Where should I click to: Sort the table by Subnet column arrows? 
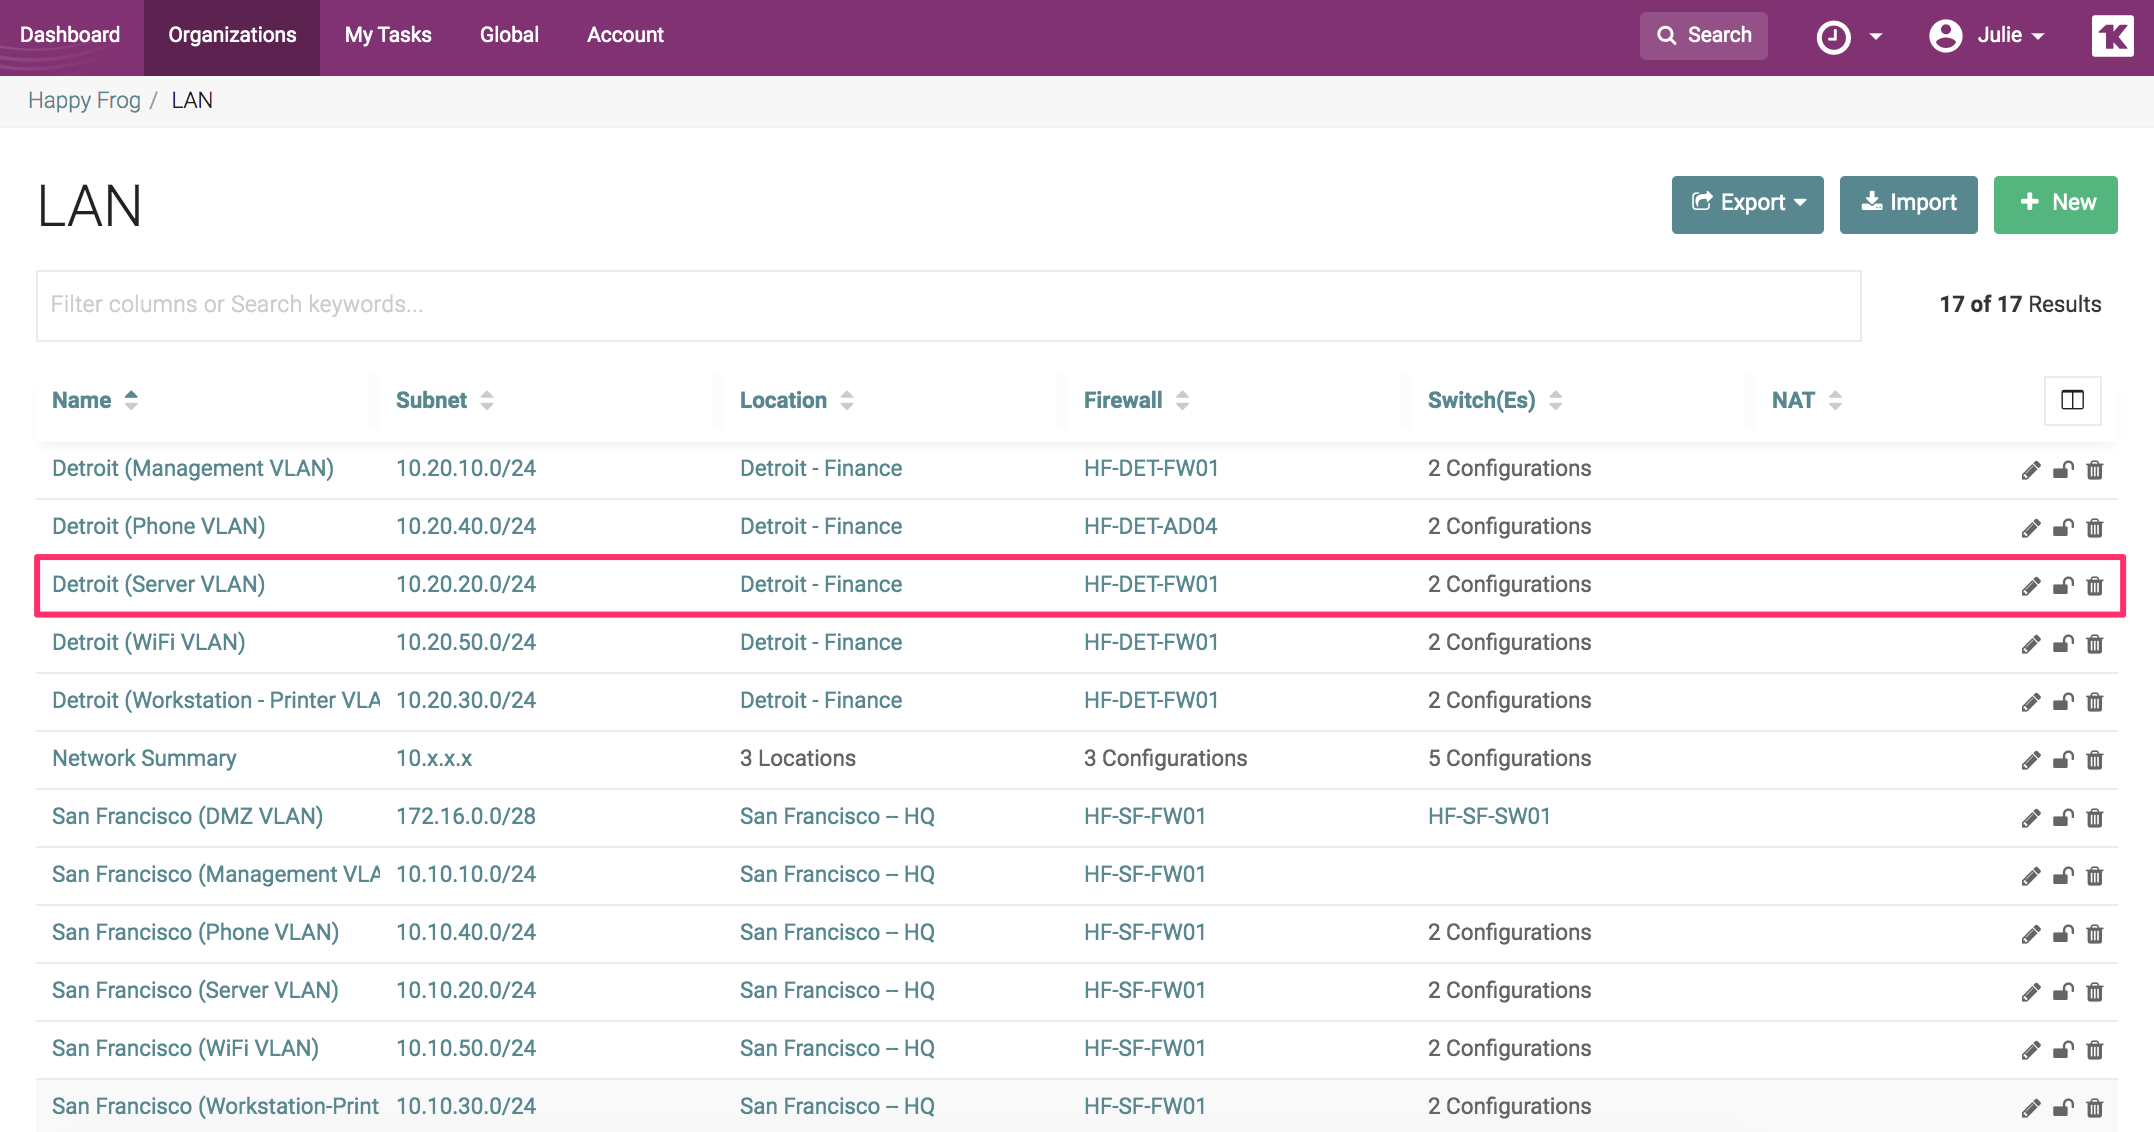point(487,401)
